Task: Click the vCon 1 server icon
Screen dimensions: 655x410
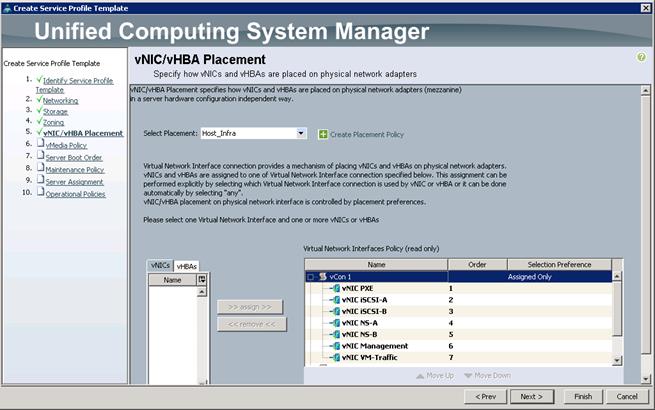Action: point(323,277)
